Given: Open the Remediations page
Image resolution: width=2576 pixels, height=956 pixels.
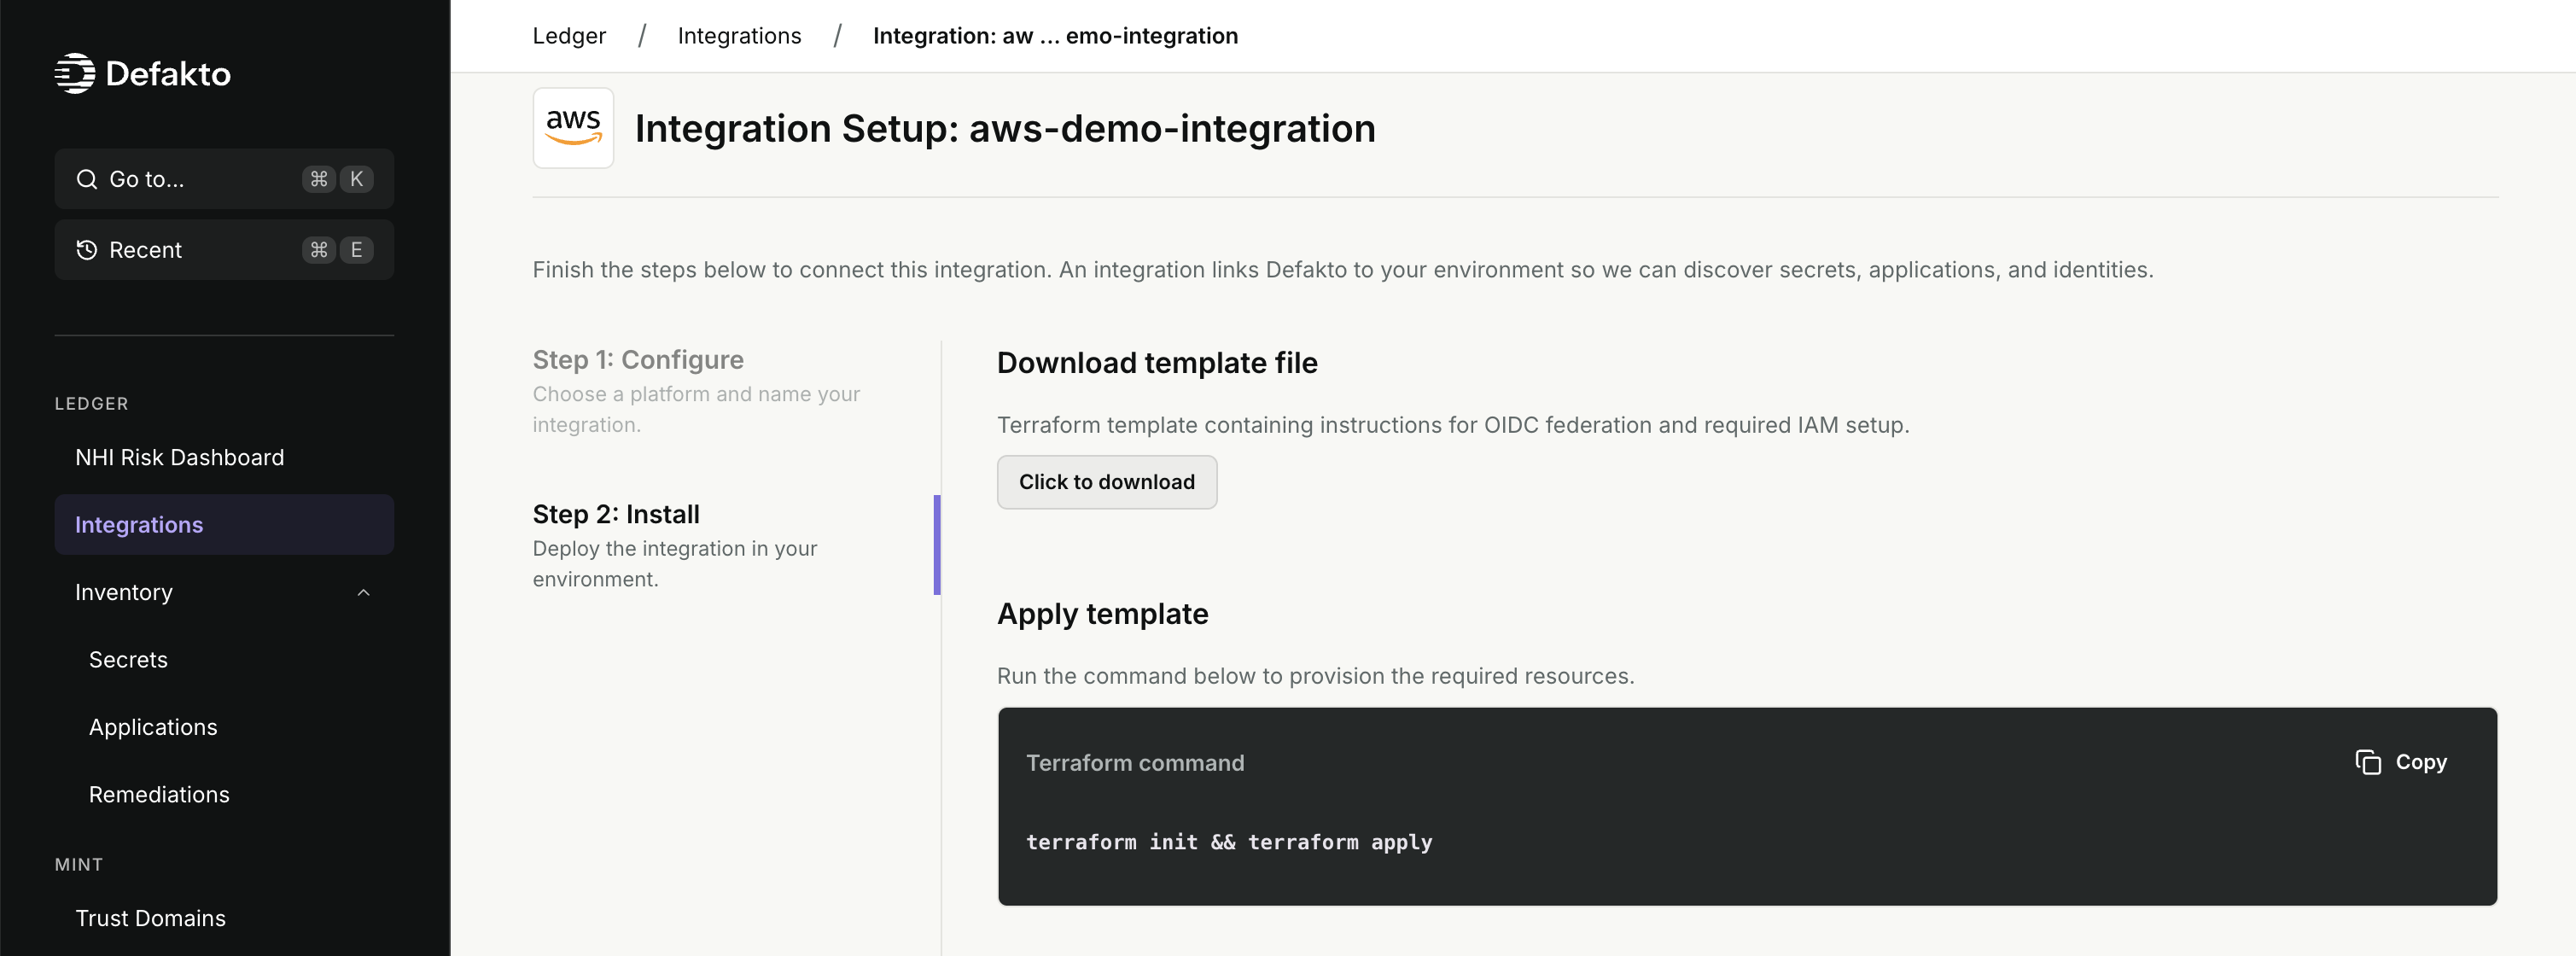Looking at the screenshot, I should pos(159,794).
